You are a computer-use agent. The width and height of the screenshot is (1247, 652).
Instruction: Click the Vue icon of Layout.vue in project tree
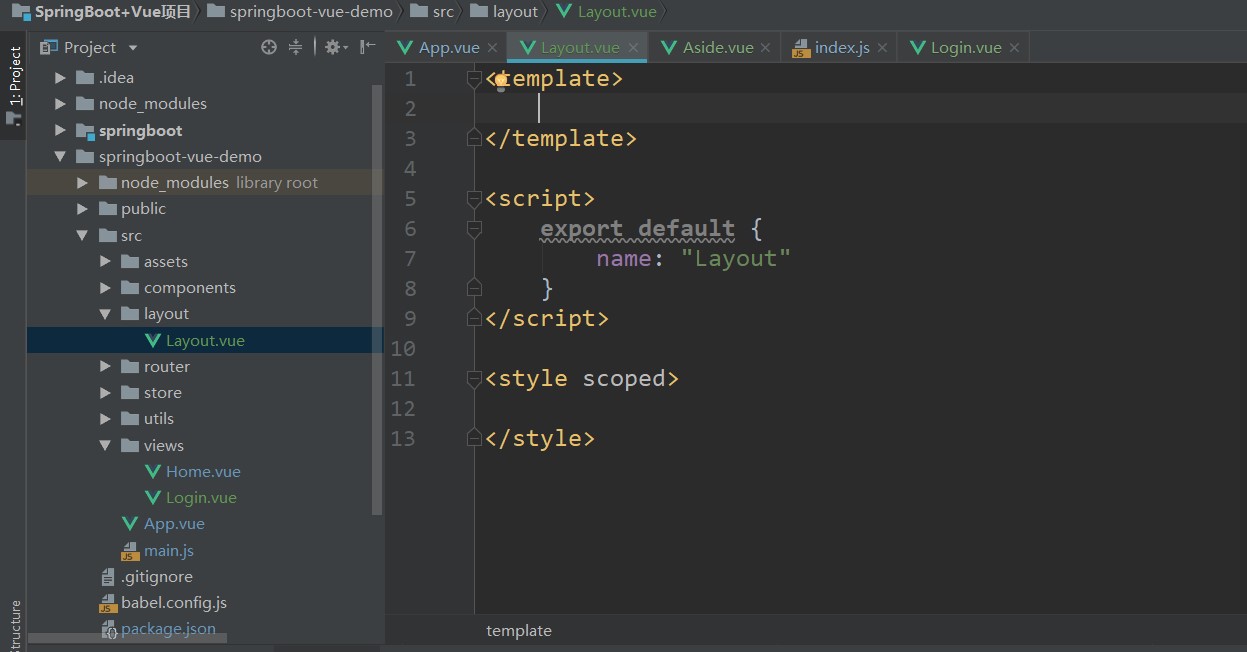point(153,340)
